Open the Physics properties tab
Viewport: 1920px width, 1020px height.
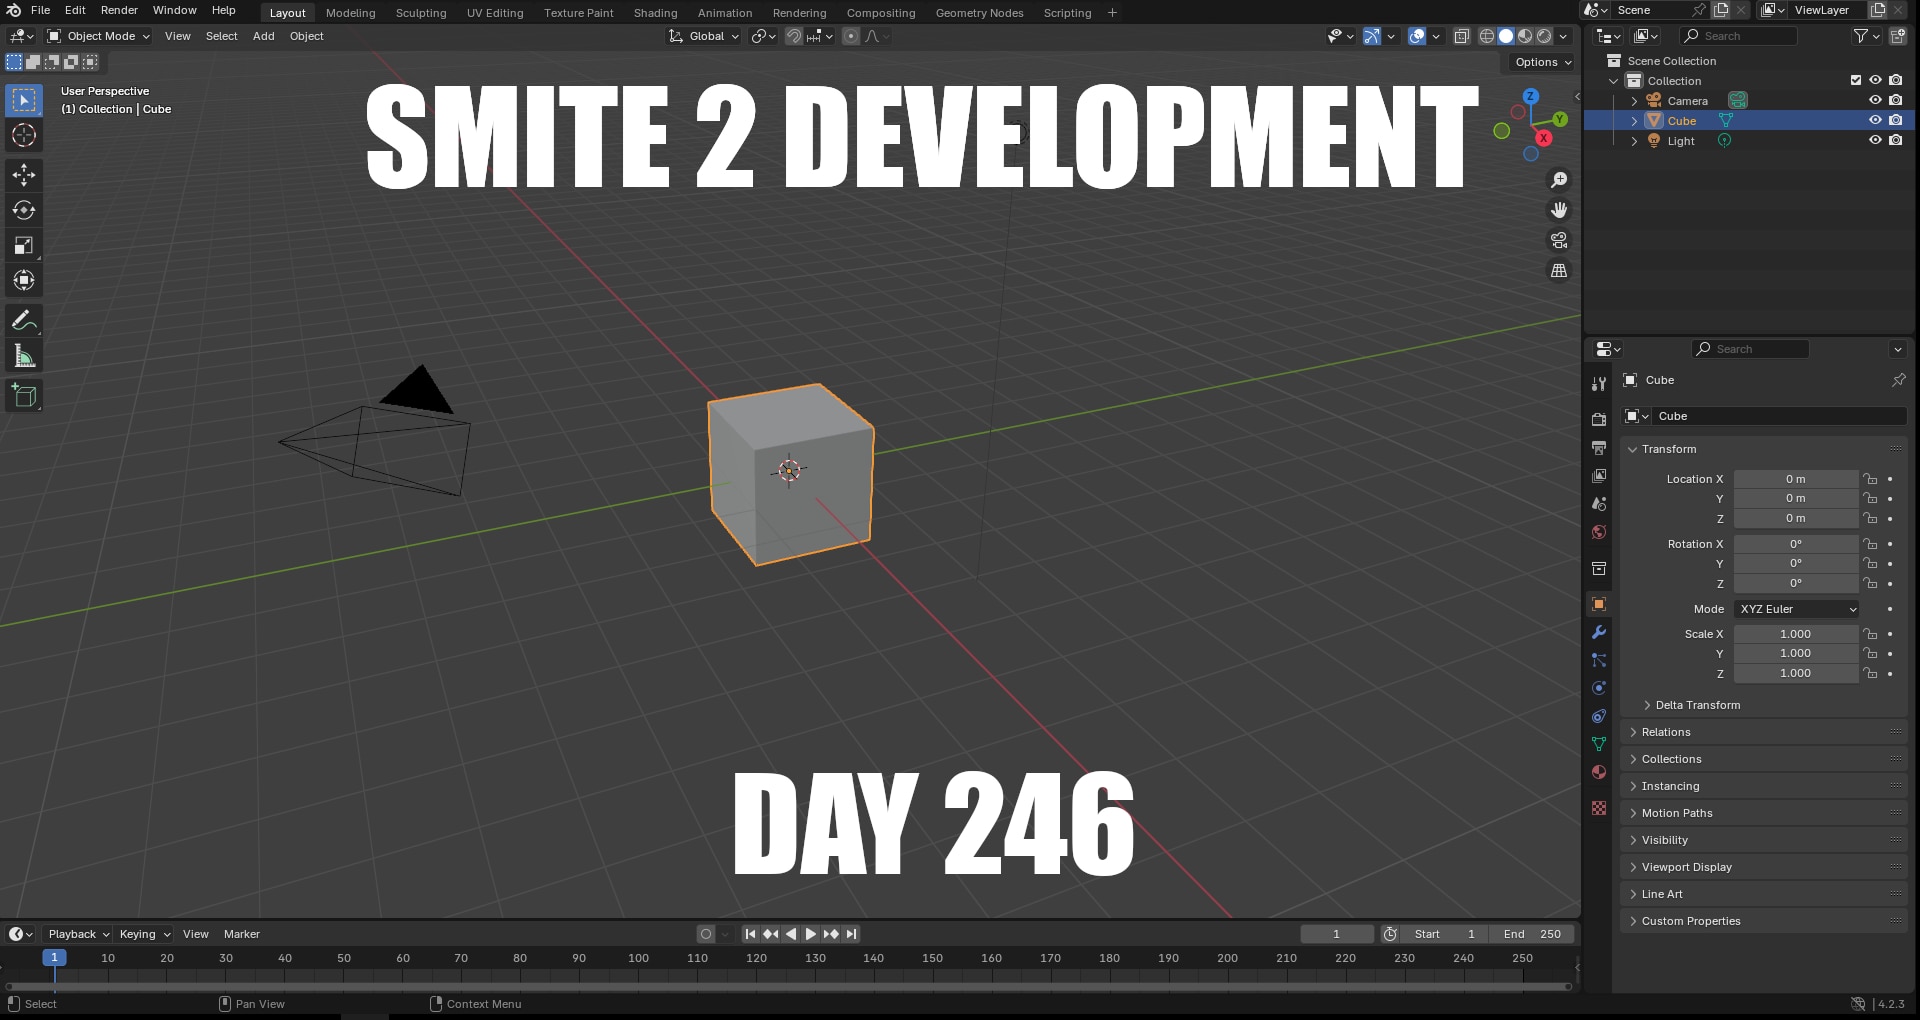[1599, 688]
